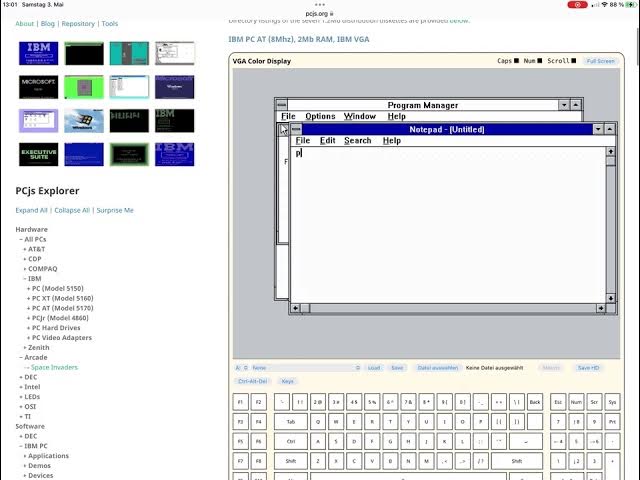Open the teal screen thumbnail in first row
This screenshot has height=480, width=640.
tap(129, 53)
